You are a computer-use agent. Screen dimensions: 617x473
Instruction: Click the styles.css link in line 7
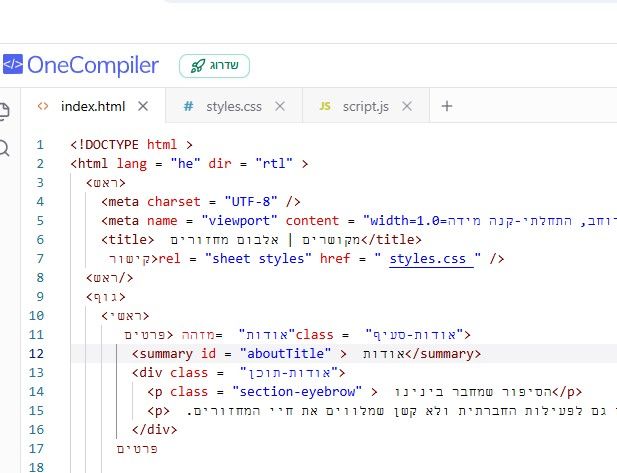431,259
